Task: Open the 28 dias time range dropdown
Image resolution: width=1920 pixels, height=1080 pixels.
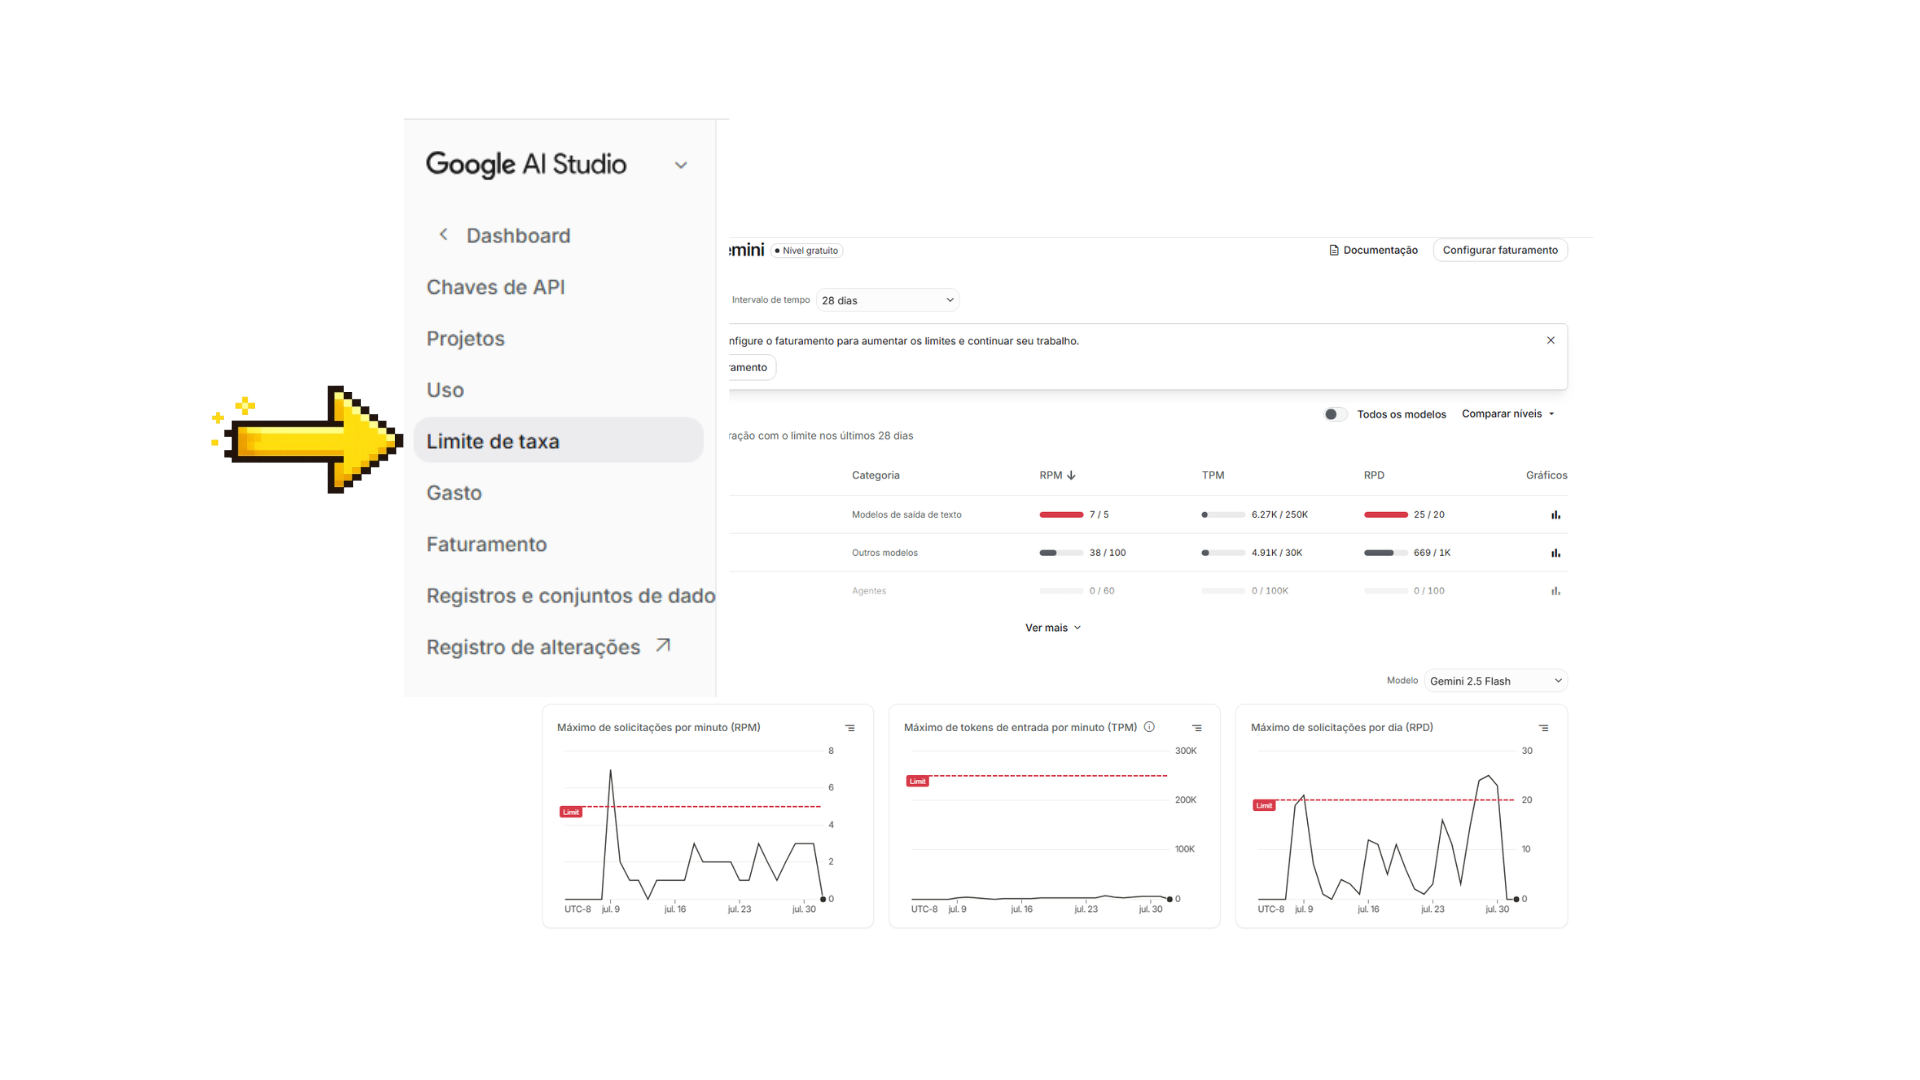Action: (x=888, y=300)
